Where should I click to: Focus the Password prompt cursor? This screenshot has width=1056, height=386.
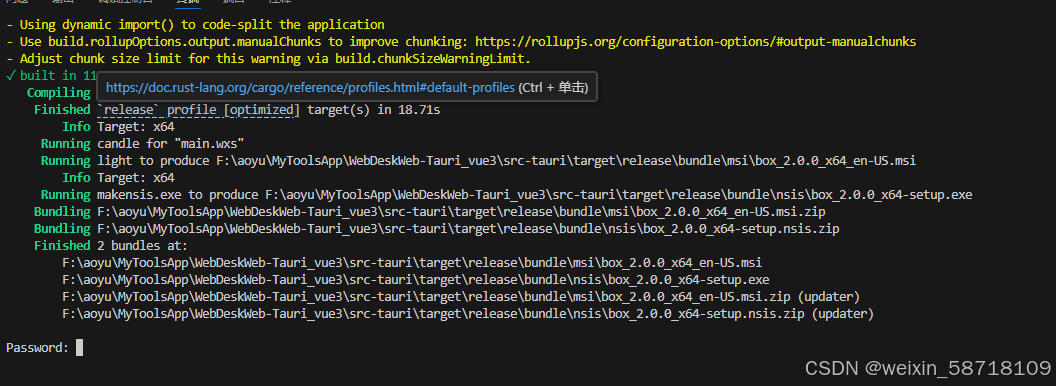coord(79,348)
